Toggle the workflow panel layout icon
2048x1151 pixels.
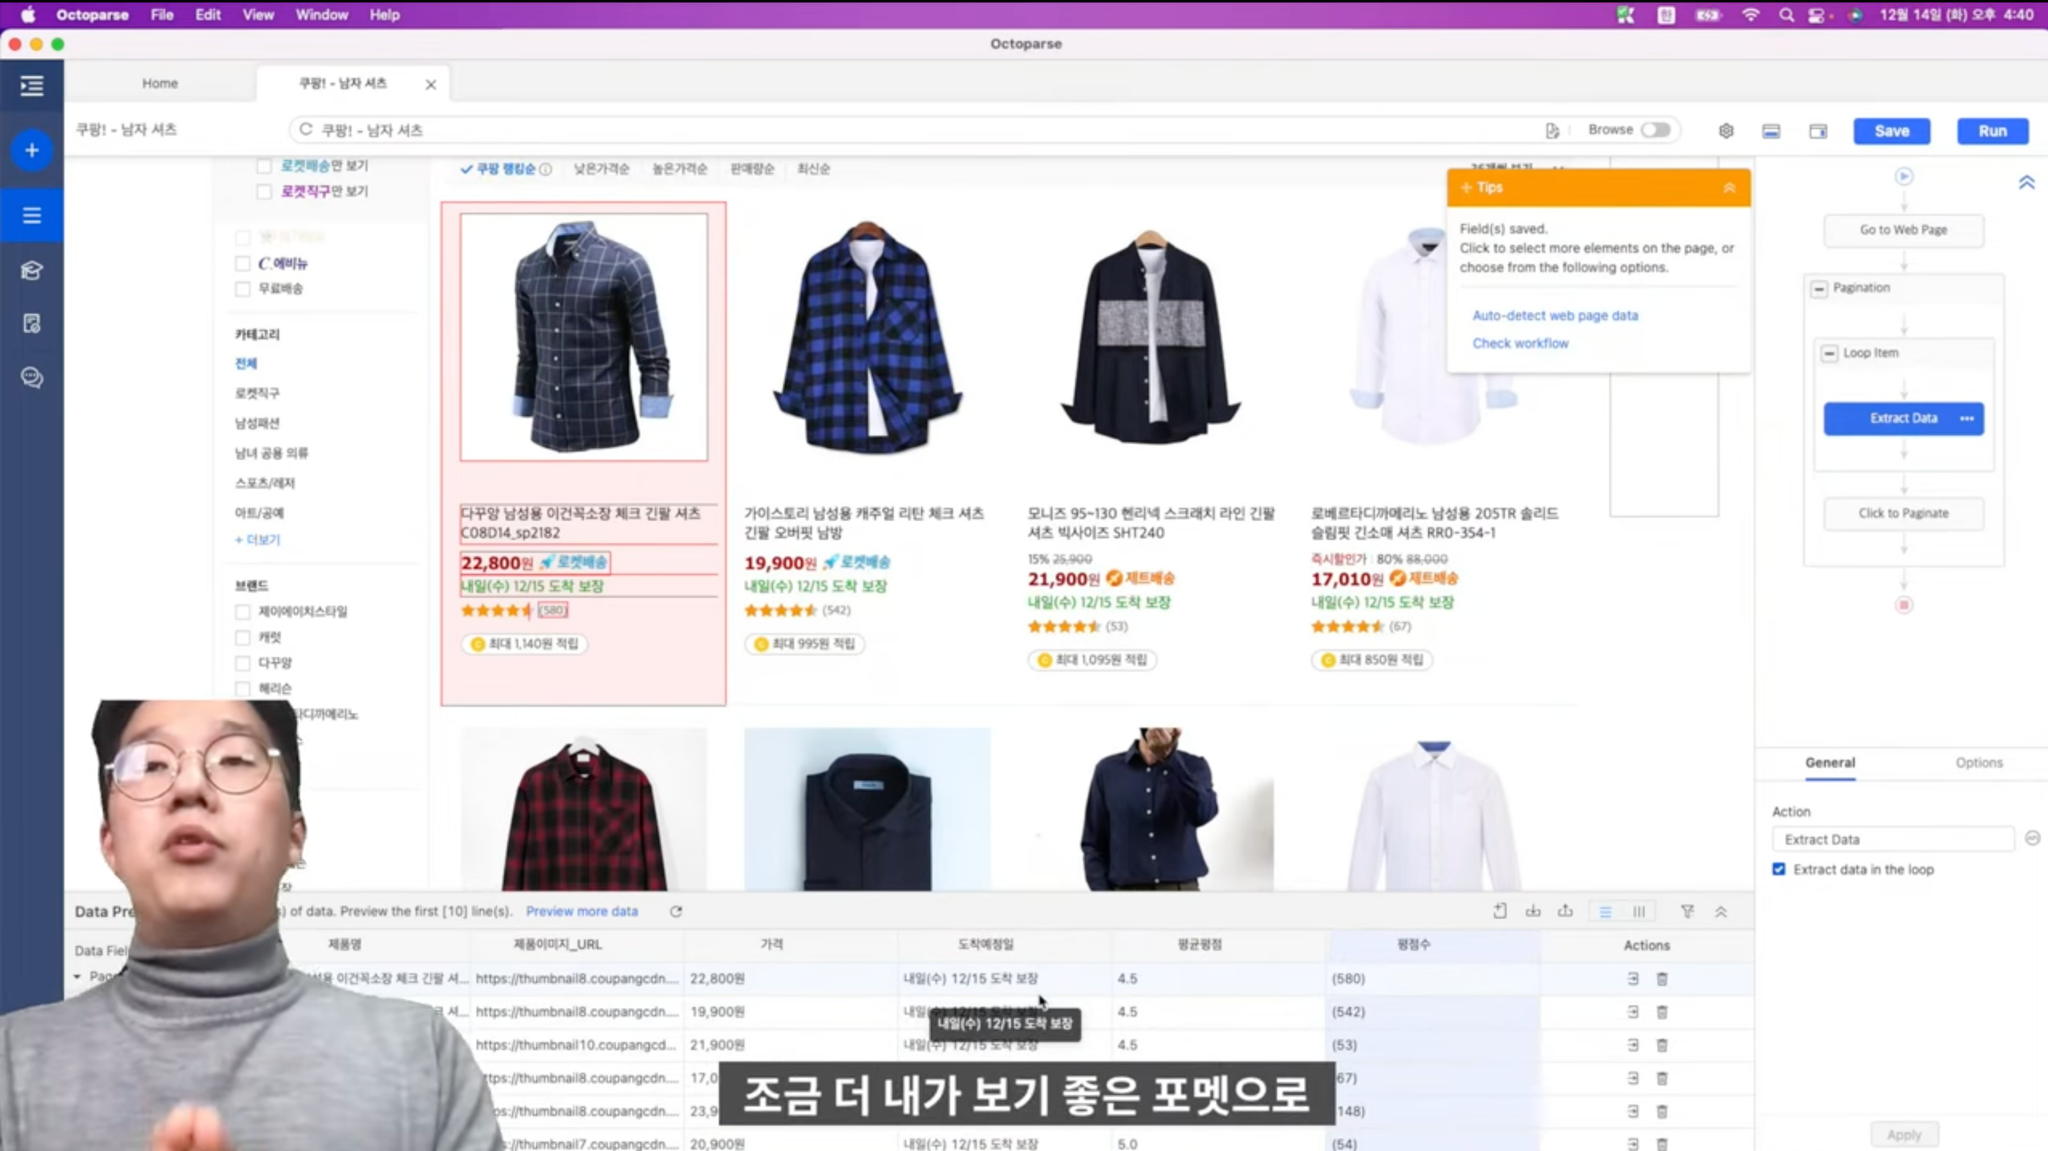coord(1818,131)
